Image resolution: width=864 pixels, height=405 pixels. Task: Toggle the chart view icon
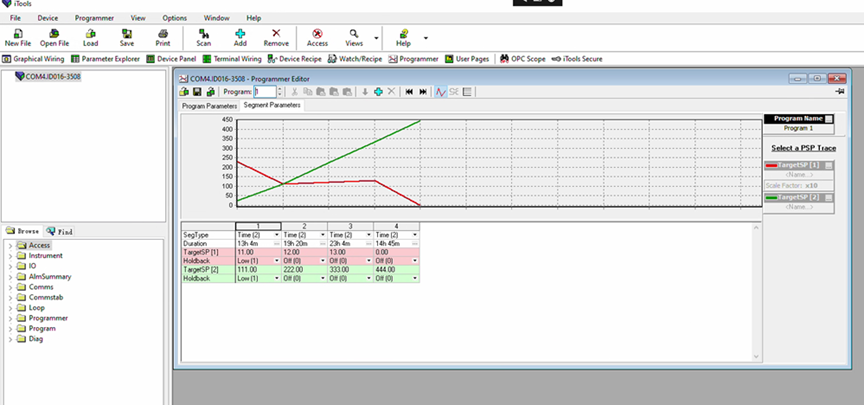[x=440, y=92]
